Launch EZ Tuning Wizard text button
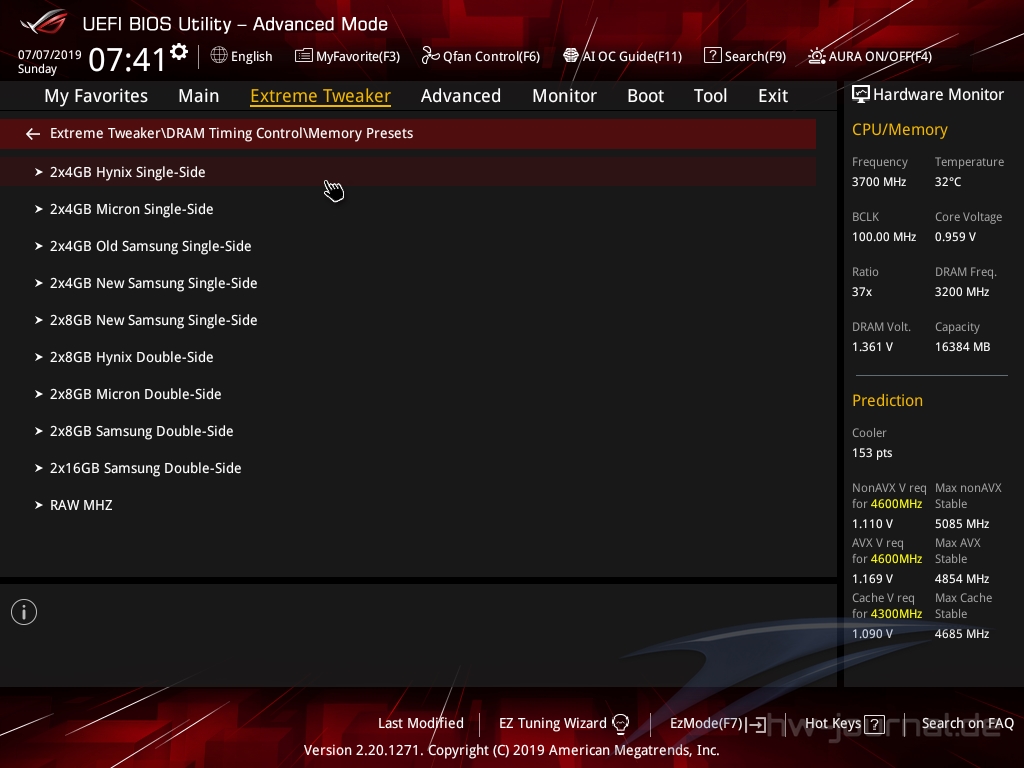The width and height of the screenshot is (1024, 768). point(552,724)
